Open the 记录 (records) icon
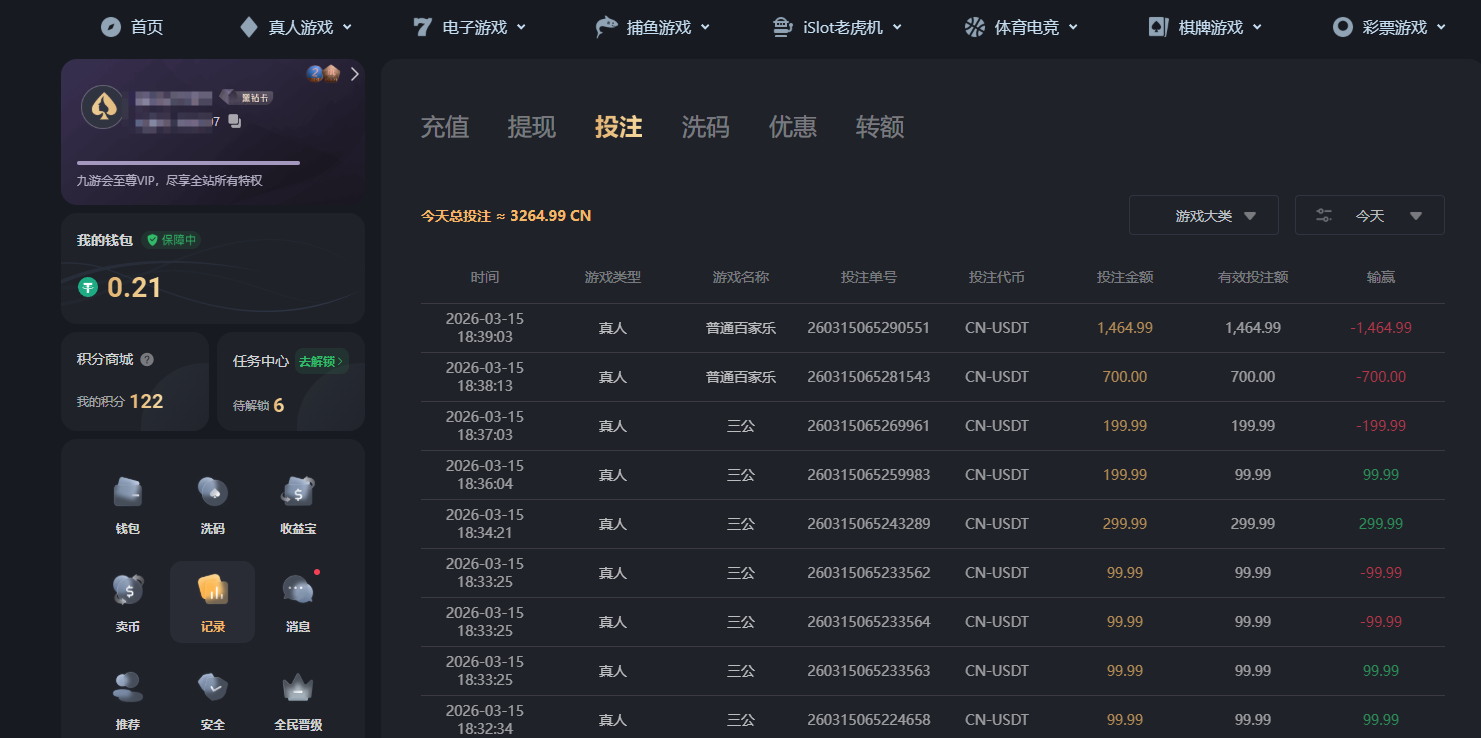 click(x=212, y=601)
